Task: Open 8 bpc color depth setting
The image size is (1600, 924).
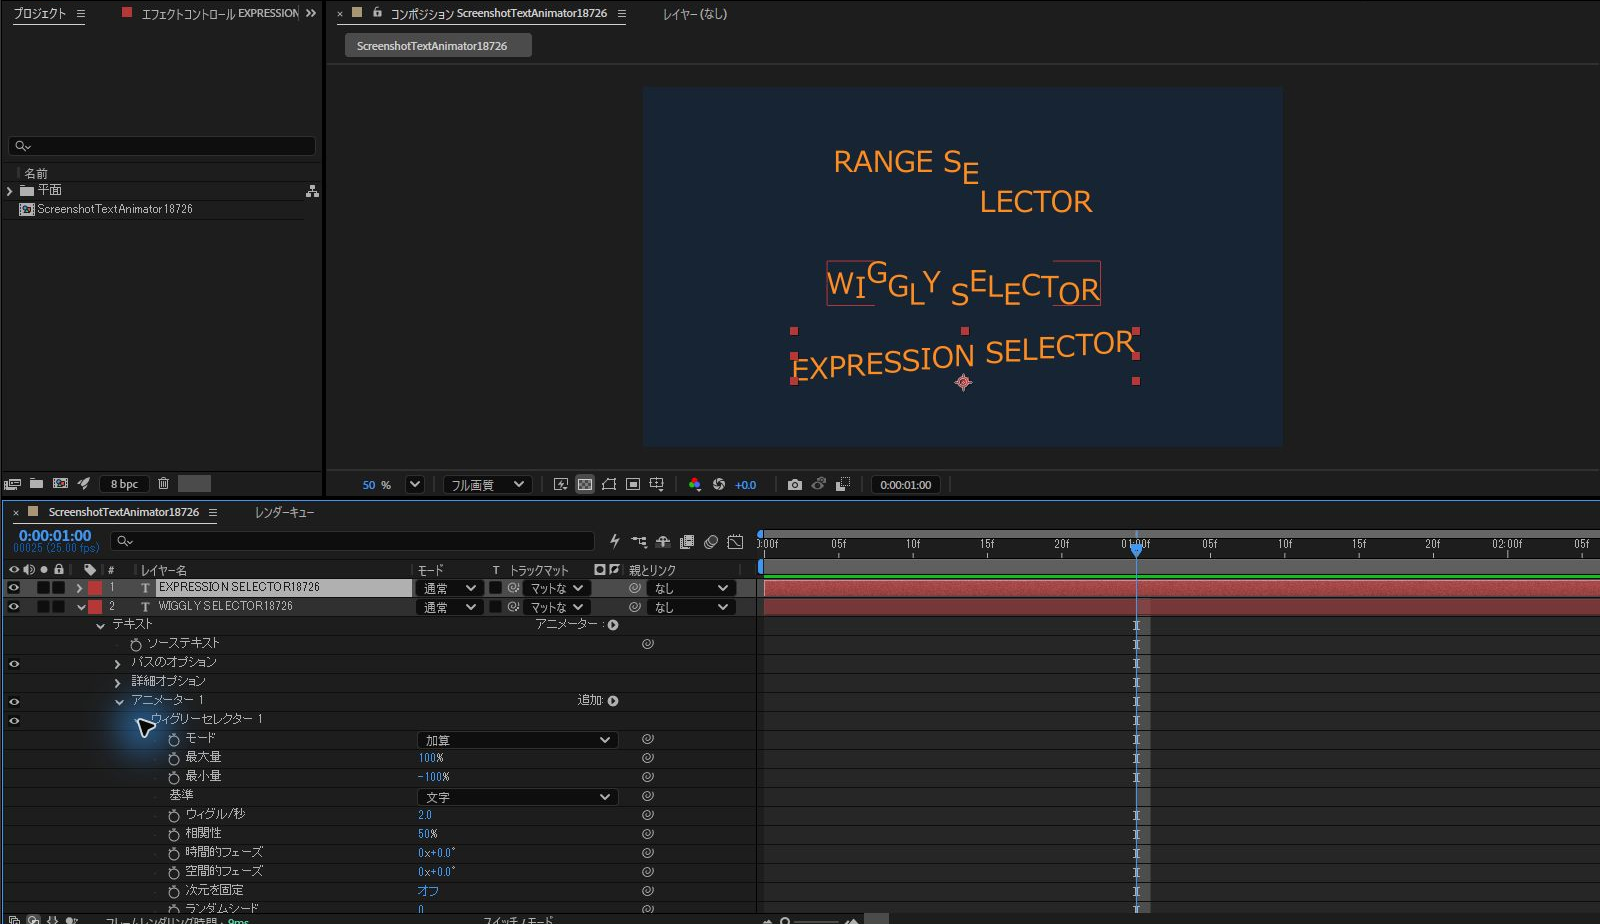Action: (x=124, y=484)
